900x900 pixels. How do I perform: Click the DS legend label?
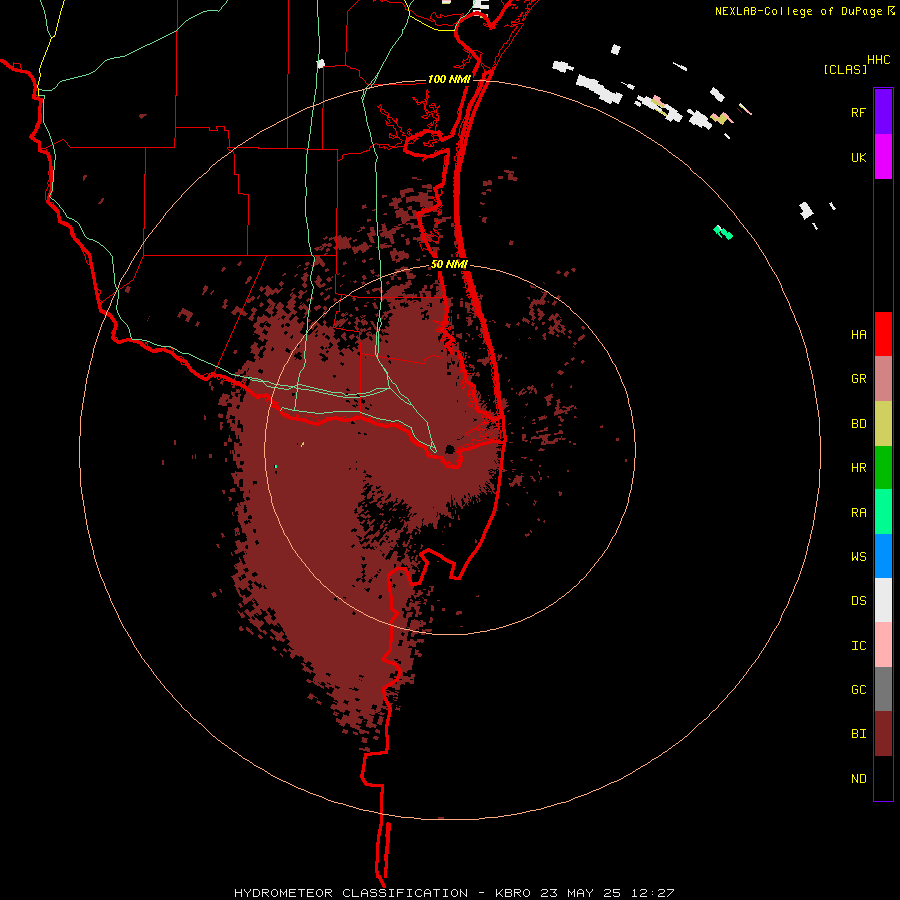[858, 600]
